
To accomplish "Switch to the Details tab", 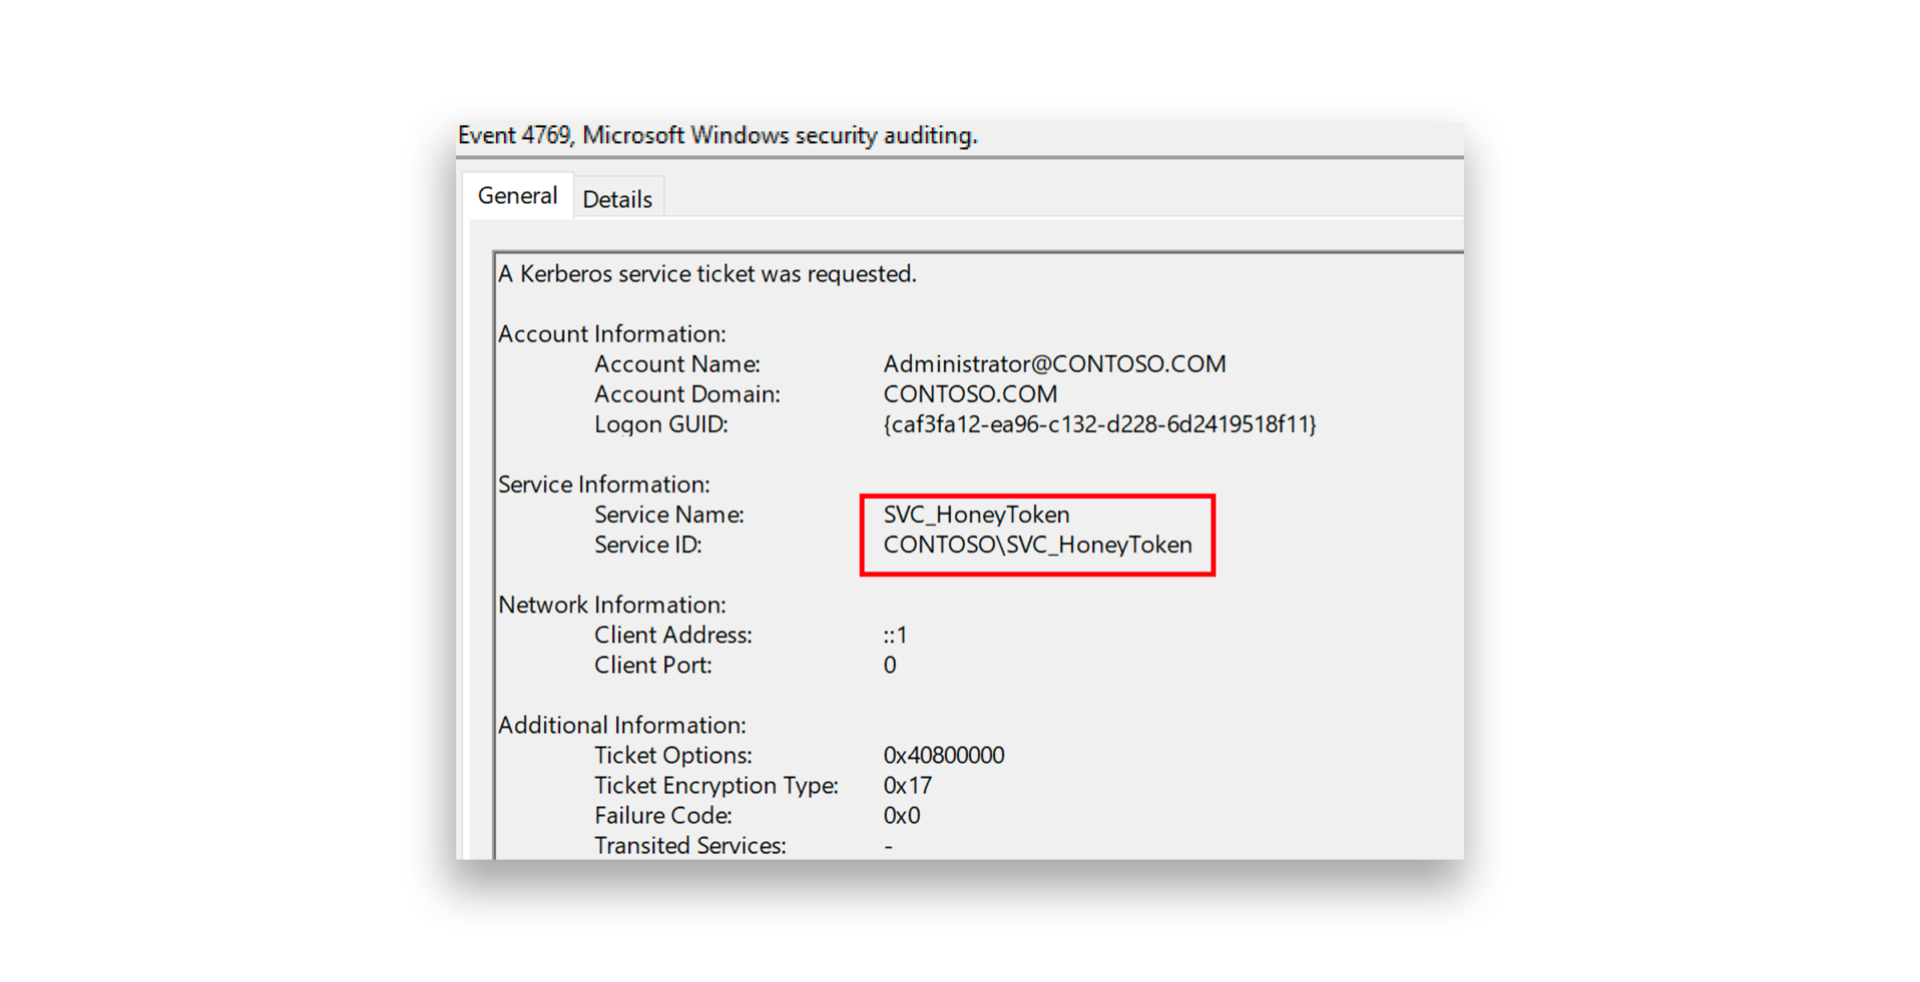I will [x=618, y=199].
